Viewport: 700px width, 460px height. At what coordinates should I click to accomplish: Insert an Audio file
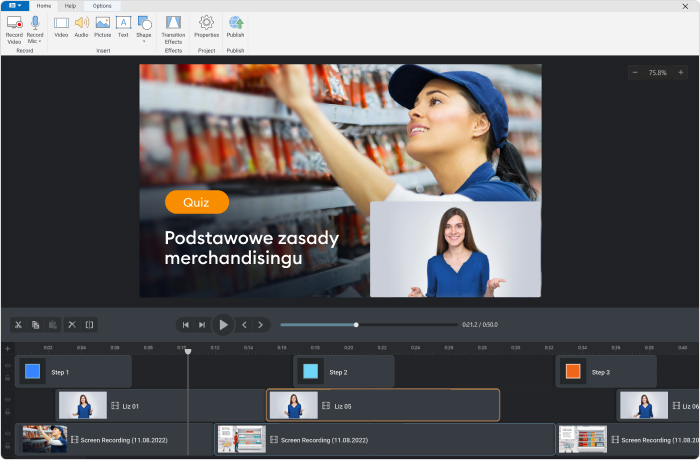pos(81,27)
